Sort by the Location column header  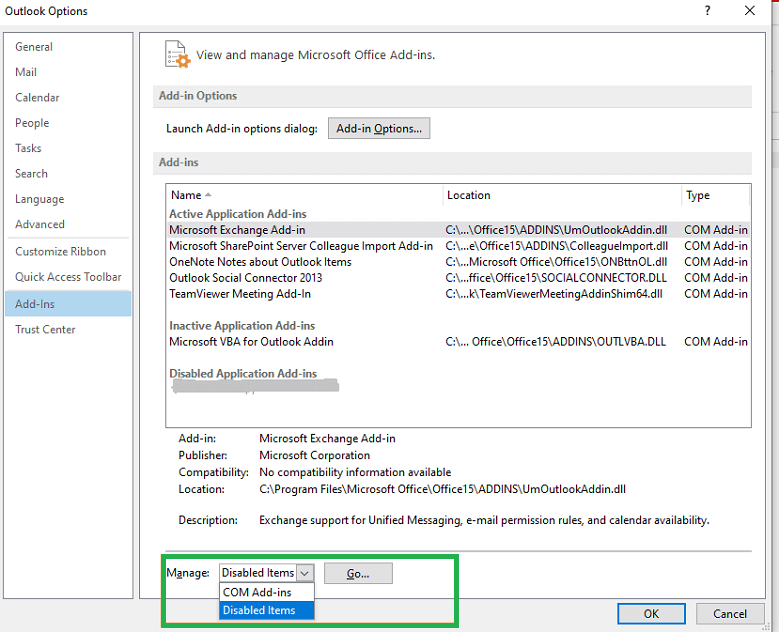coord(562,195)
